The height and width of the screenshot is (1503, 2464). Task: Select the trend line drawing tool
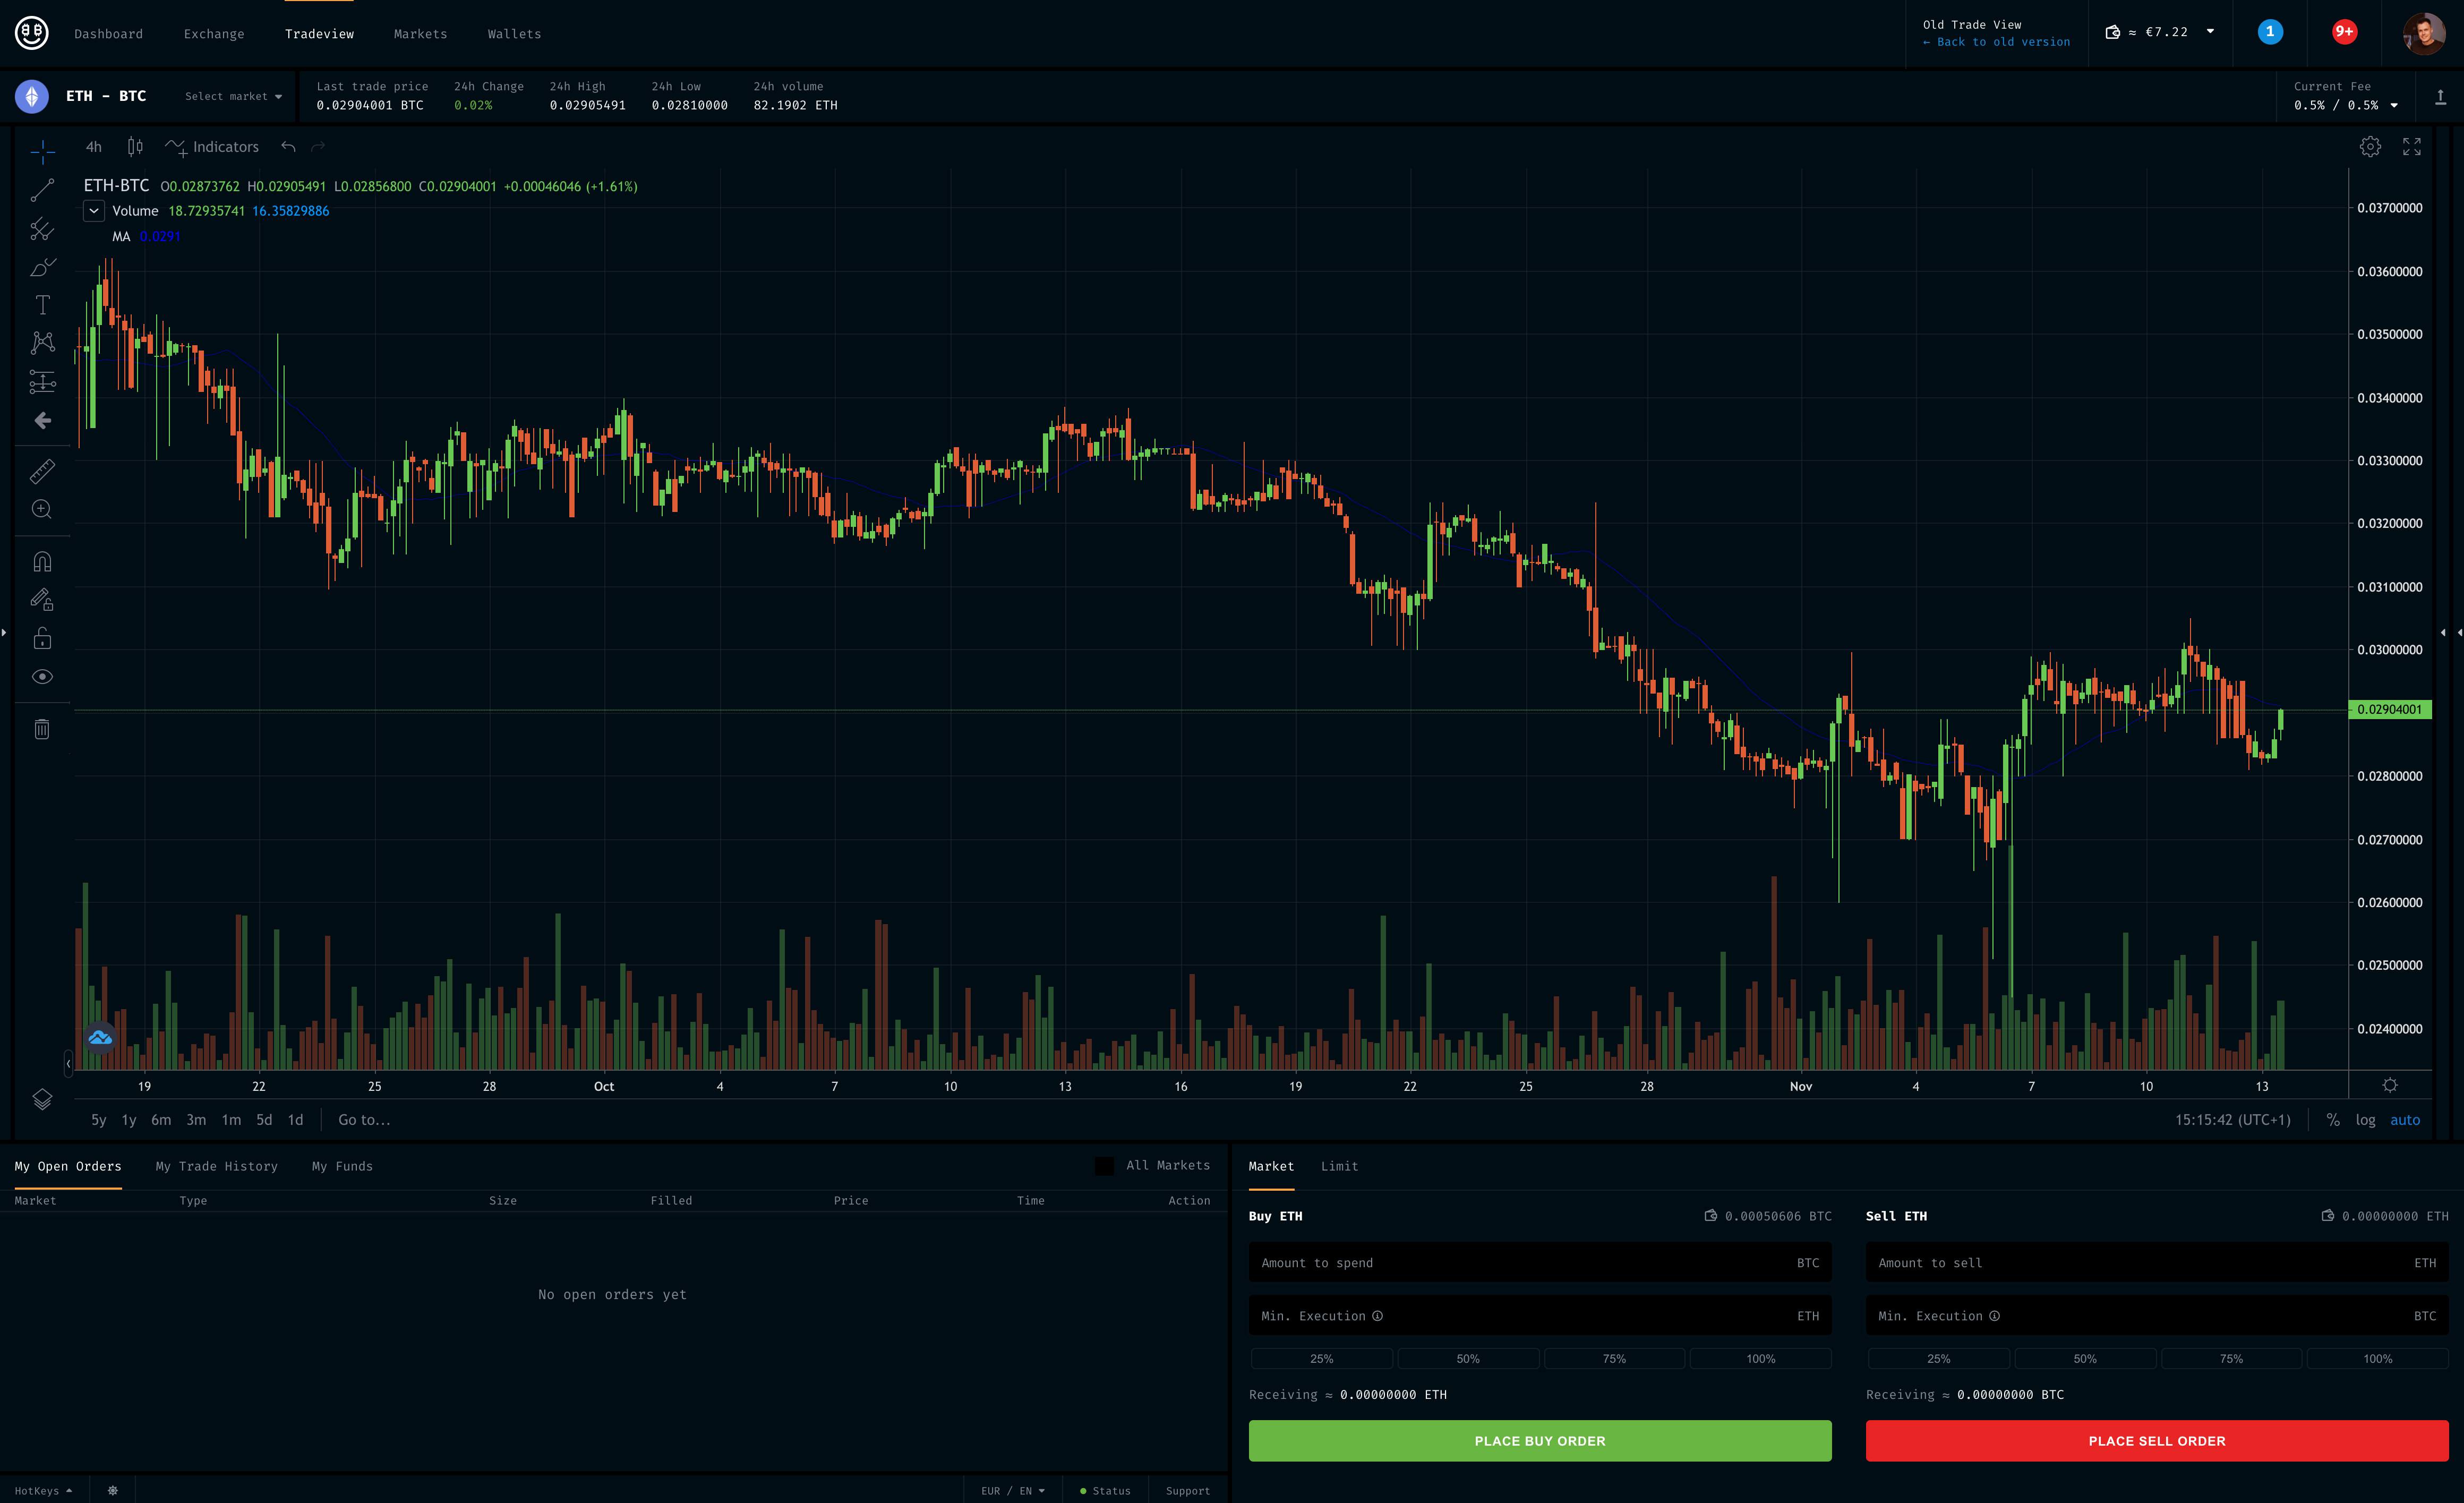(42, 190)
